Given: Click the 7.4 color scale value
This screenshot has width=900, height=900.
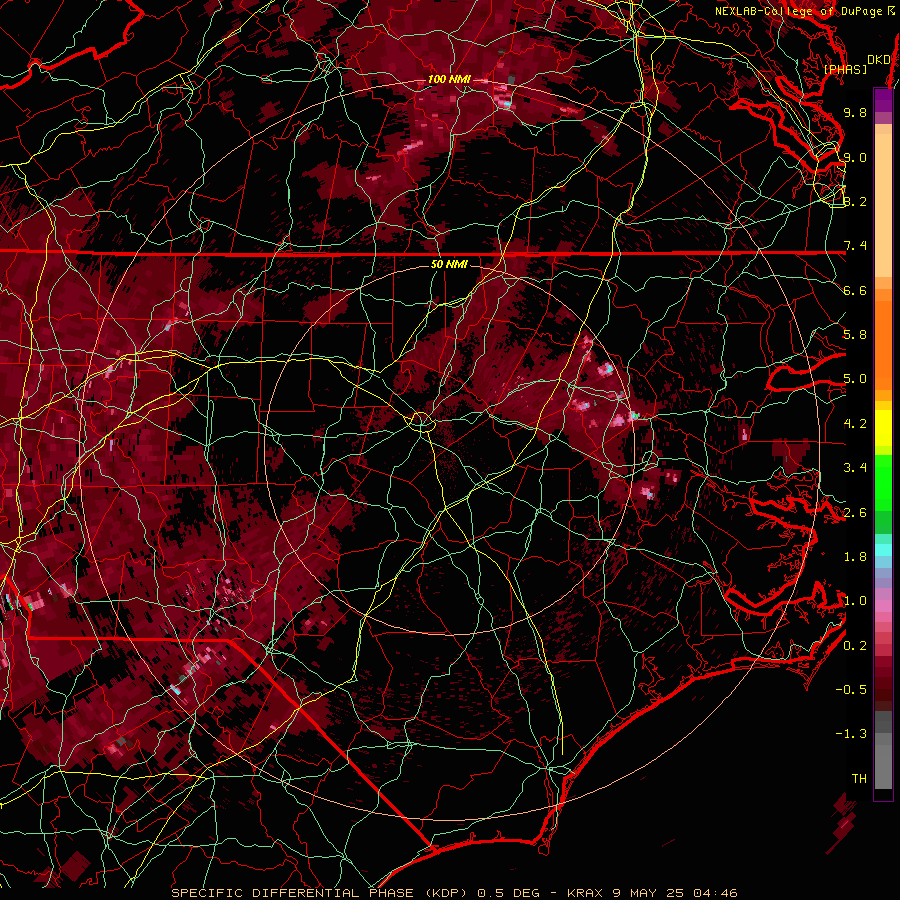Looking at the screenshot, I should click(855, 246).
